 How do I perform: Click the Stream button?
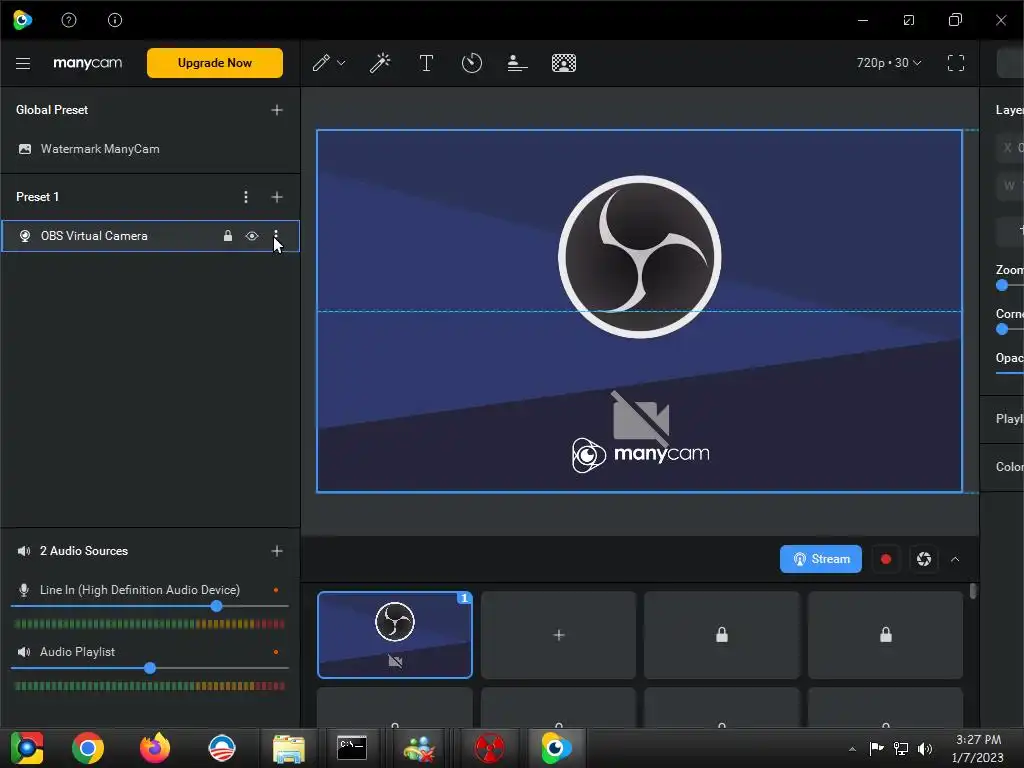pos(820,559)
